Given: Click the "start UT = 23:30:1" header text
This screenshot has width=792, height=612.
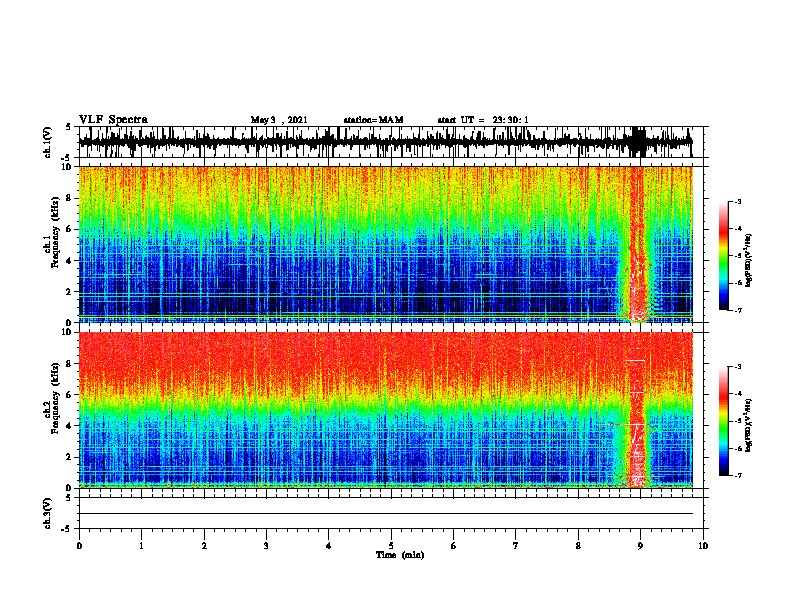Looking at the screenshot, I should pyautogui.click(x=483, y=120).
